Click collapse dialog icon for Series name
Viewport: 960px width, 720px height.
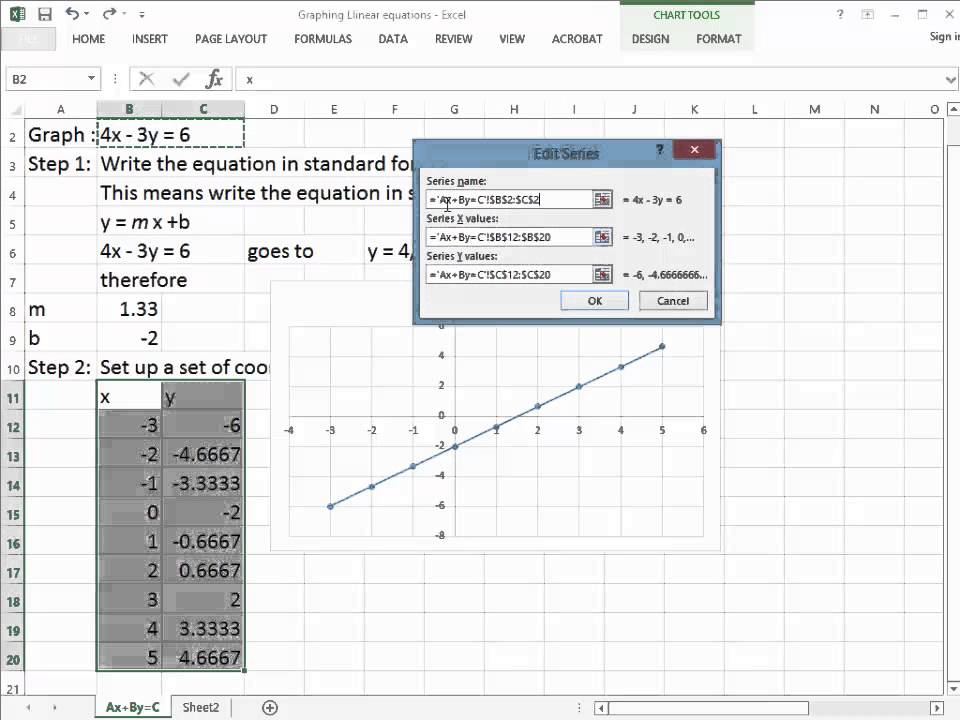tap(602, 200)
